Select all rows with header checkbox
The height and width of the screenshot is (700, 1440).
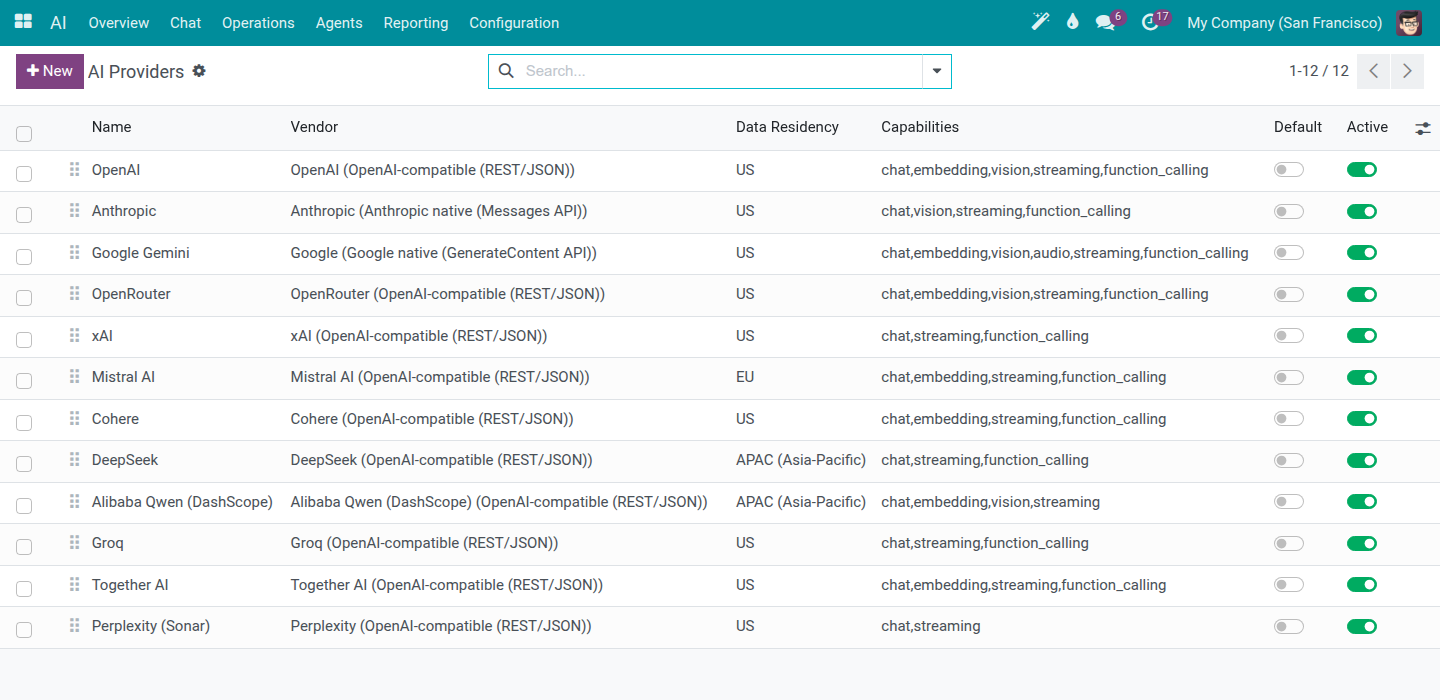24,133
